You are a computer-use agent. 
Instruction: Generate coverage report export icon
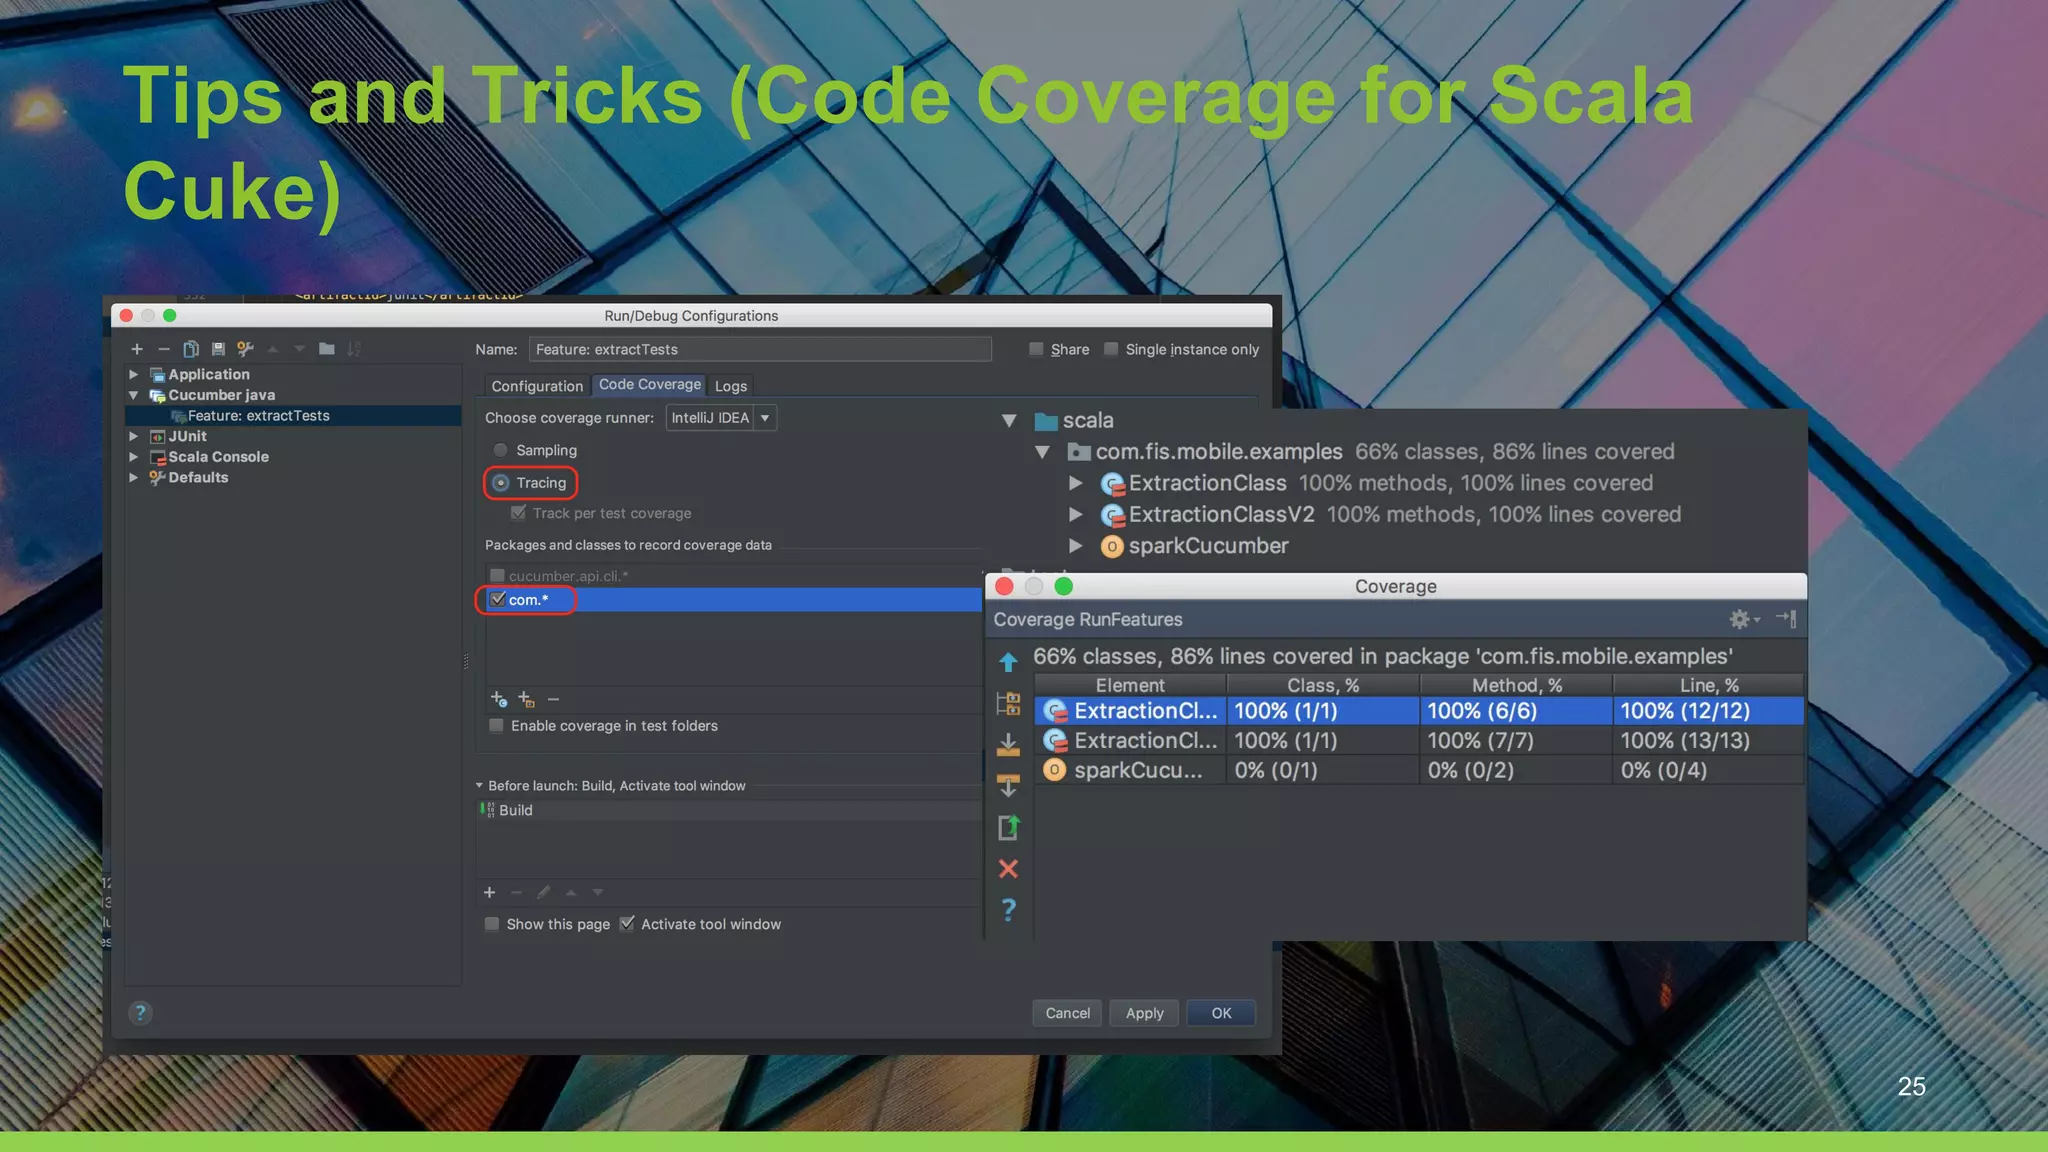click(x=1008, y=827)
